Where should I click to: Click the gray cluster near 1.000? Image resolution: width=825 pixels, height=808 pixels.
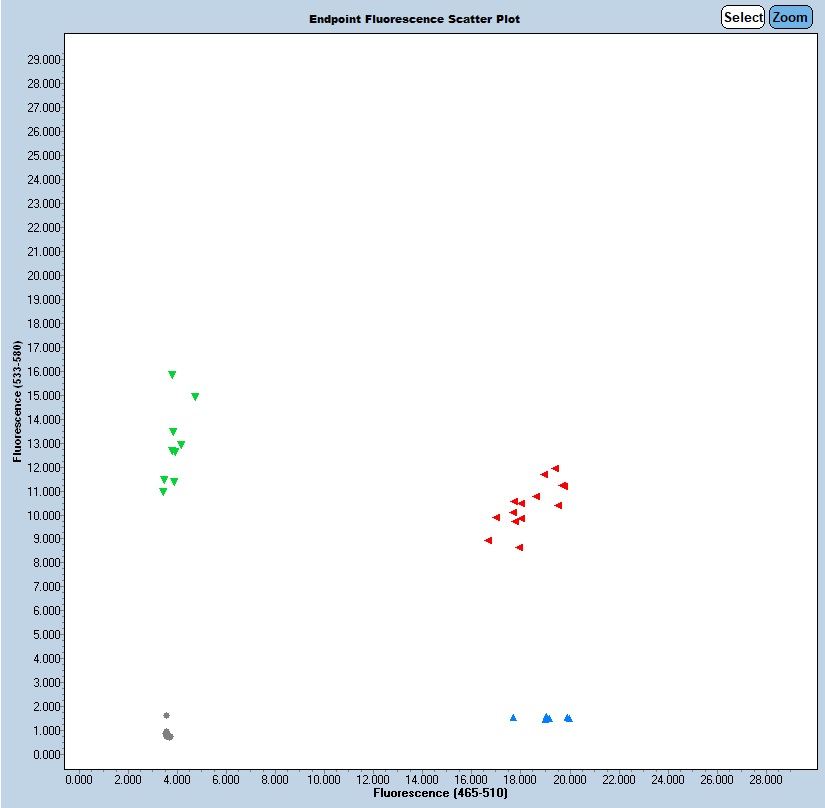[167, 735]
